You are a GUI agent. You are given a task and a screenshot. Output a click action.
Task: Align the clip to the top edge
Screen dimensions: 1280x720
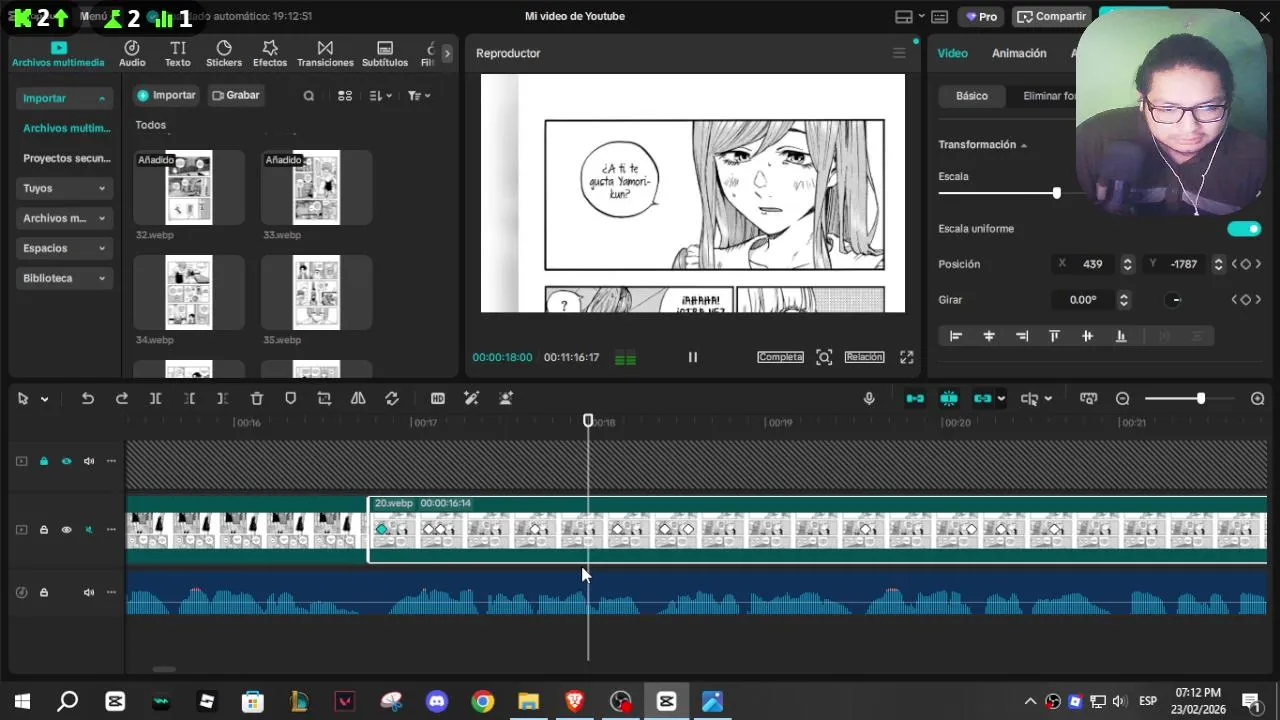click(x=1054, y=336)
